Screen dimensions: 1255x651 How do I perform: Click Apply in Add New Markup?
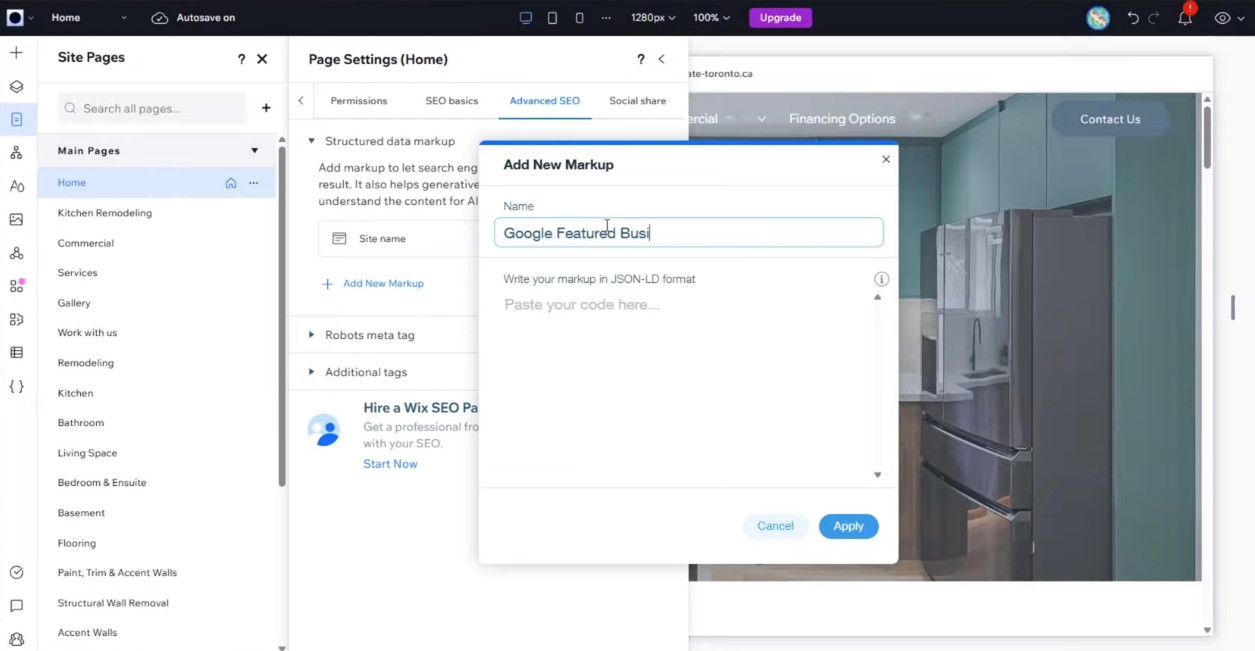coord(848,526)
